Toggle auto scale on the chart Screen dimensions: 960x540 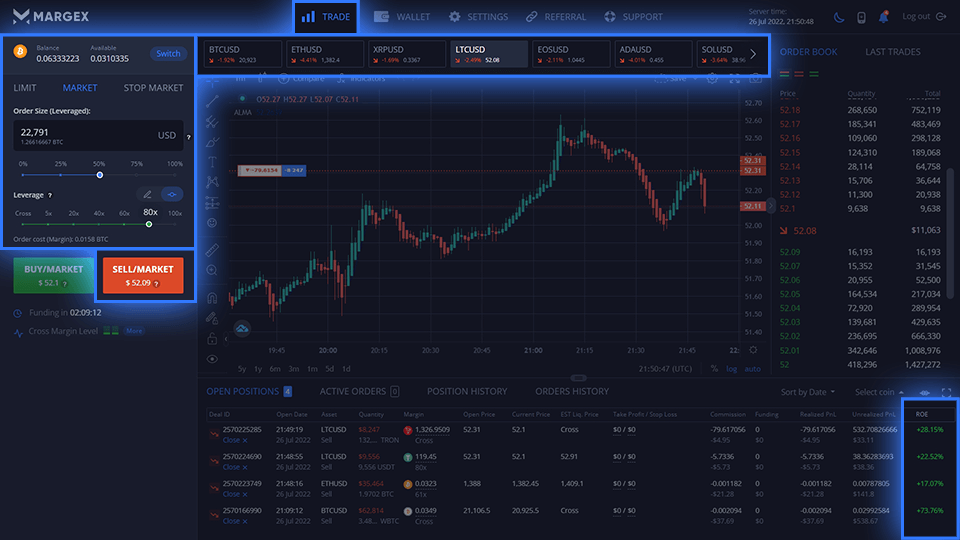[752, 369]
